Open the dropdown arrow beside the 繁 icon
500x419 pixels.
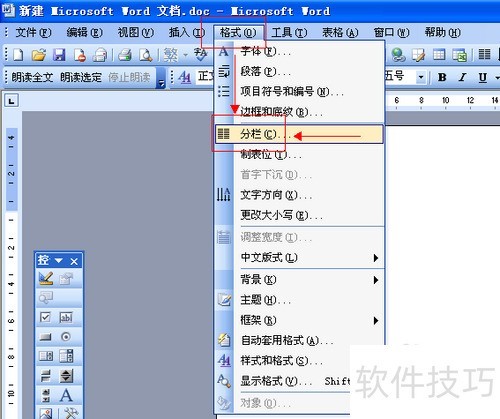click(x=185, y=55)
